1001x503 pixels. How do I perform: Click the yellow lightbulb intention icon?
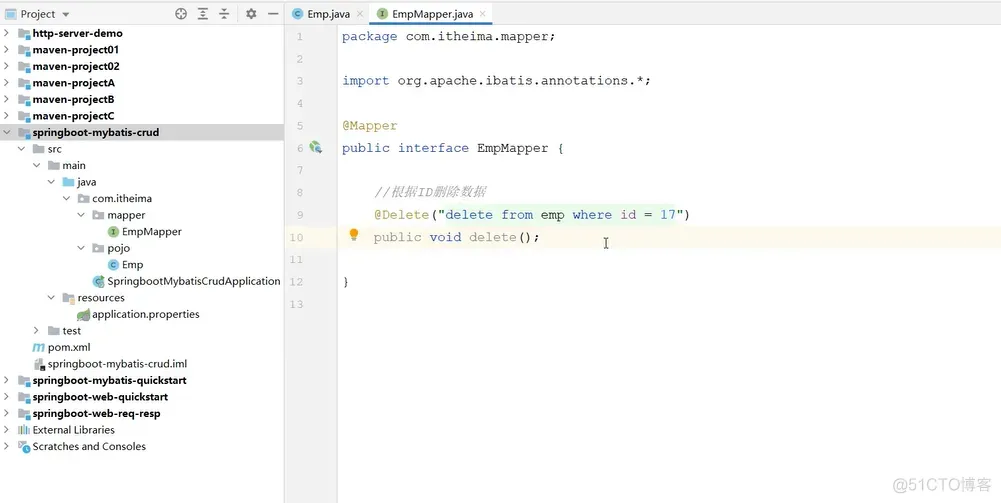(x=354, y=236)
